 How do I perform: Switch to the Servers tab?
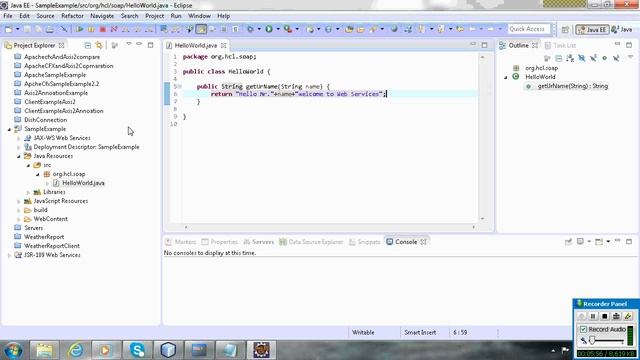(259, 242)
